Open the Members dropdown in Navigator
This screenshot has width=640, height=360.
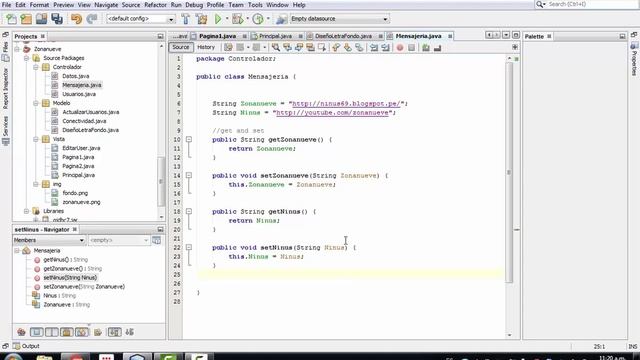pos(49,240)
